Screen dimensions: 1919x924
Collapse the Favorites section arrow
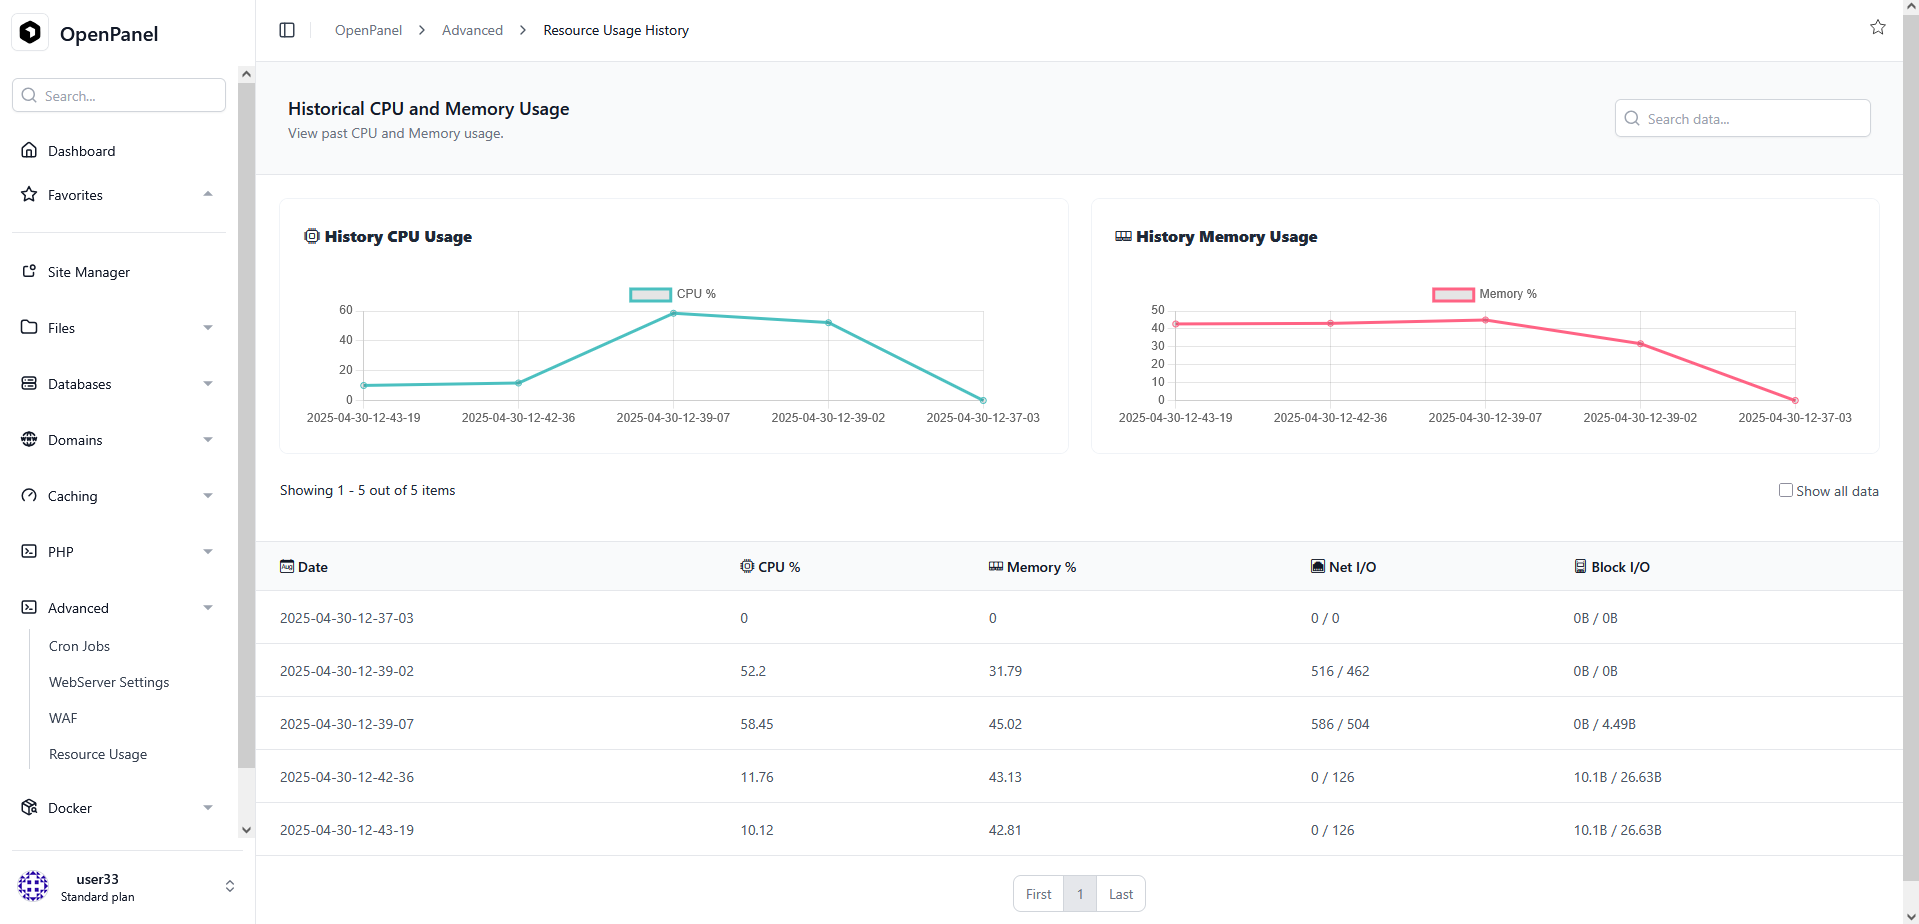pyautogui.click(x=208, y=195)
